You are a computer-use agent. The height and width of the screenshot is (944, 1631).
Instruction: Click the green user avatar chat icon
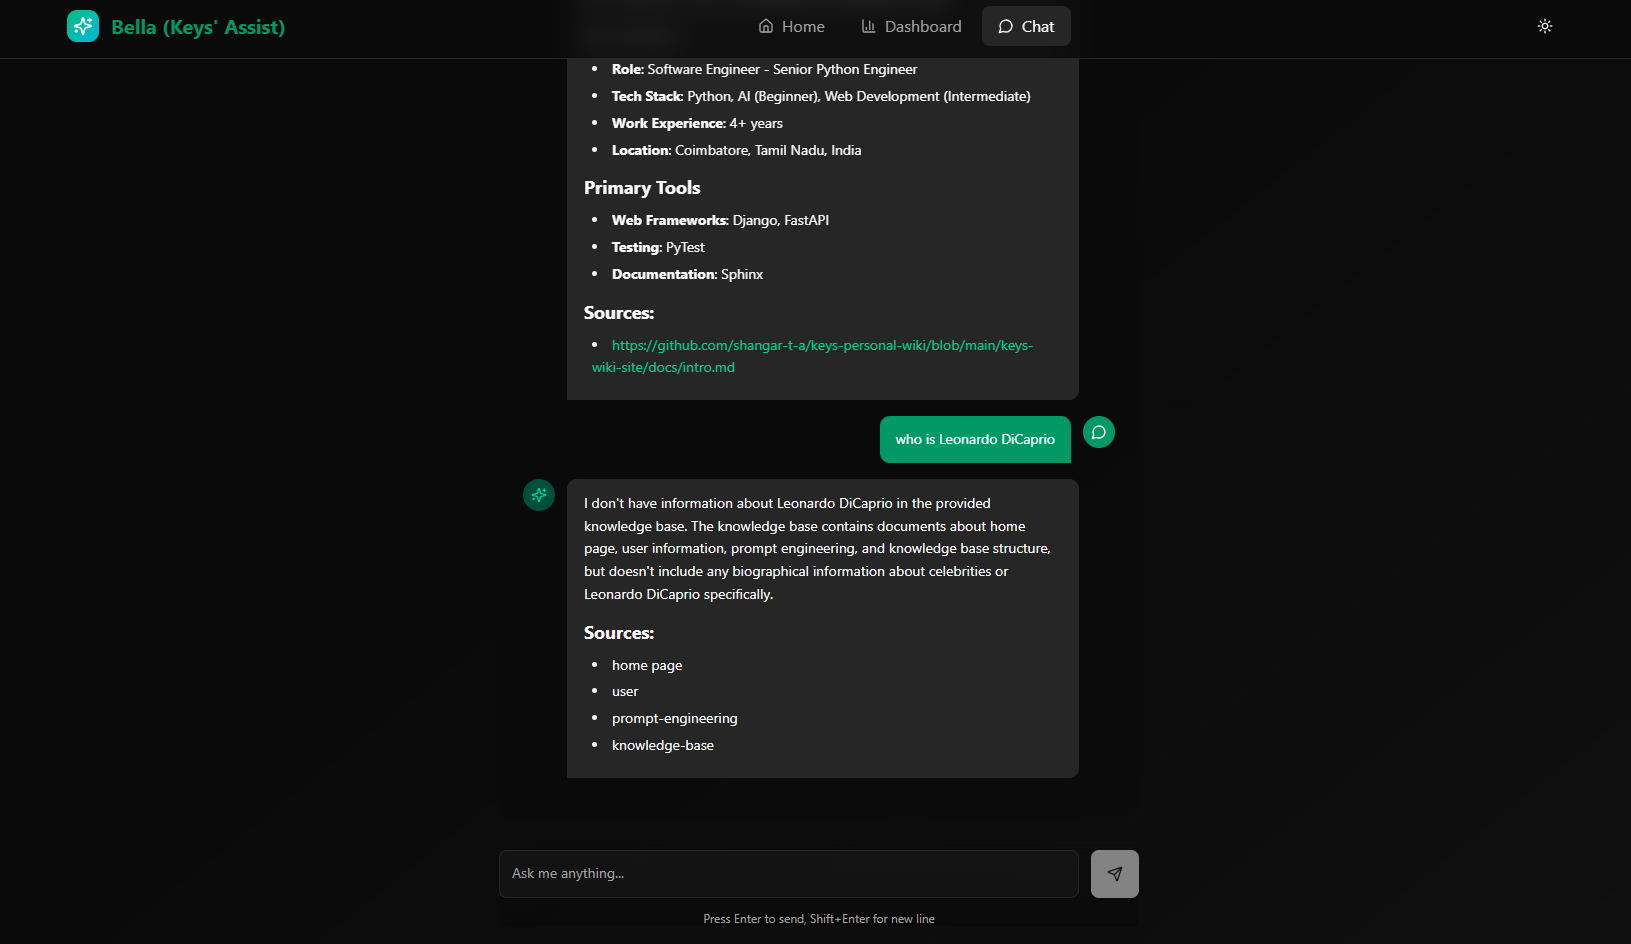pyautogui.click(x=1098, y=432)
